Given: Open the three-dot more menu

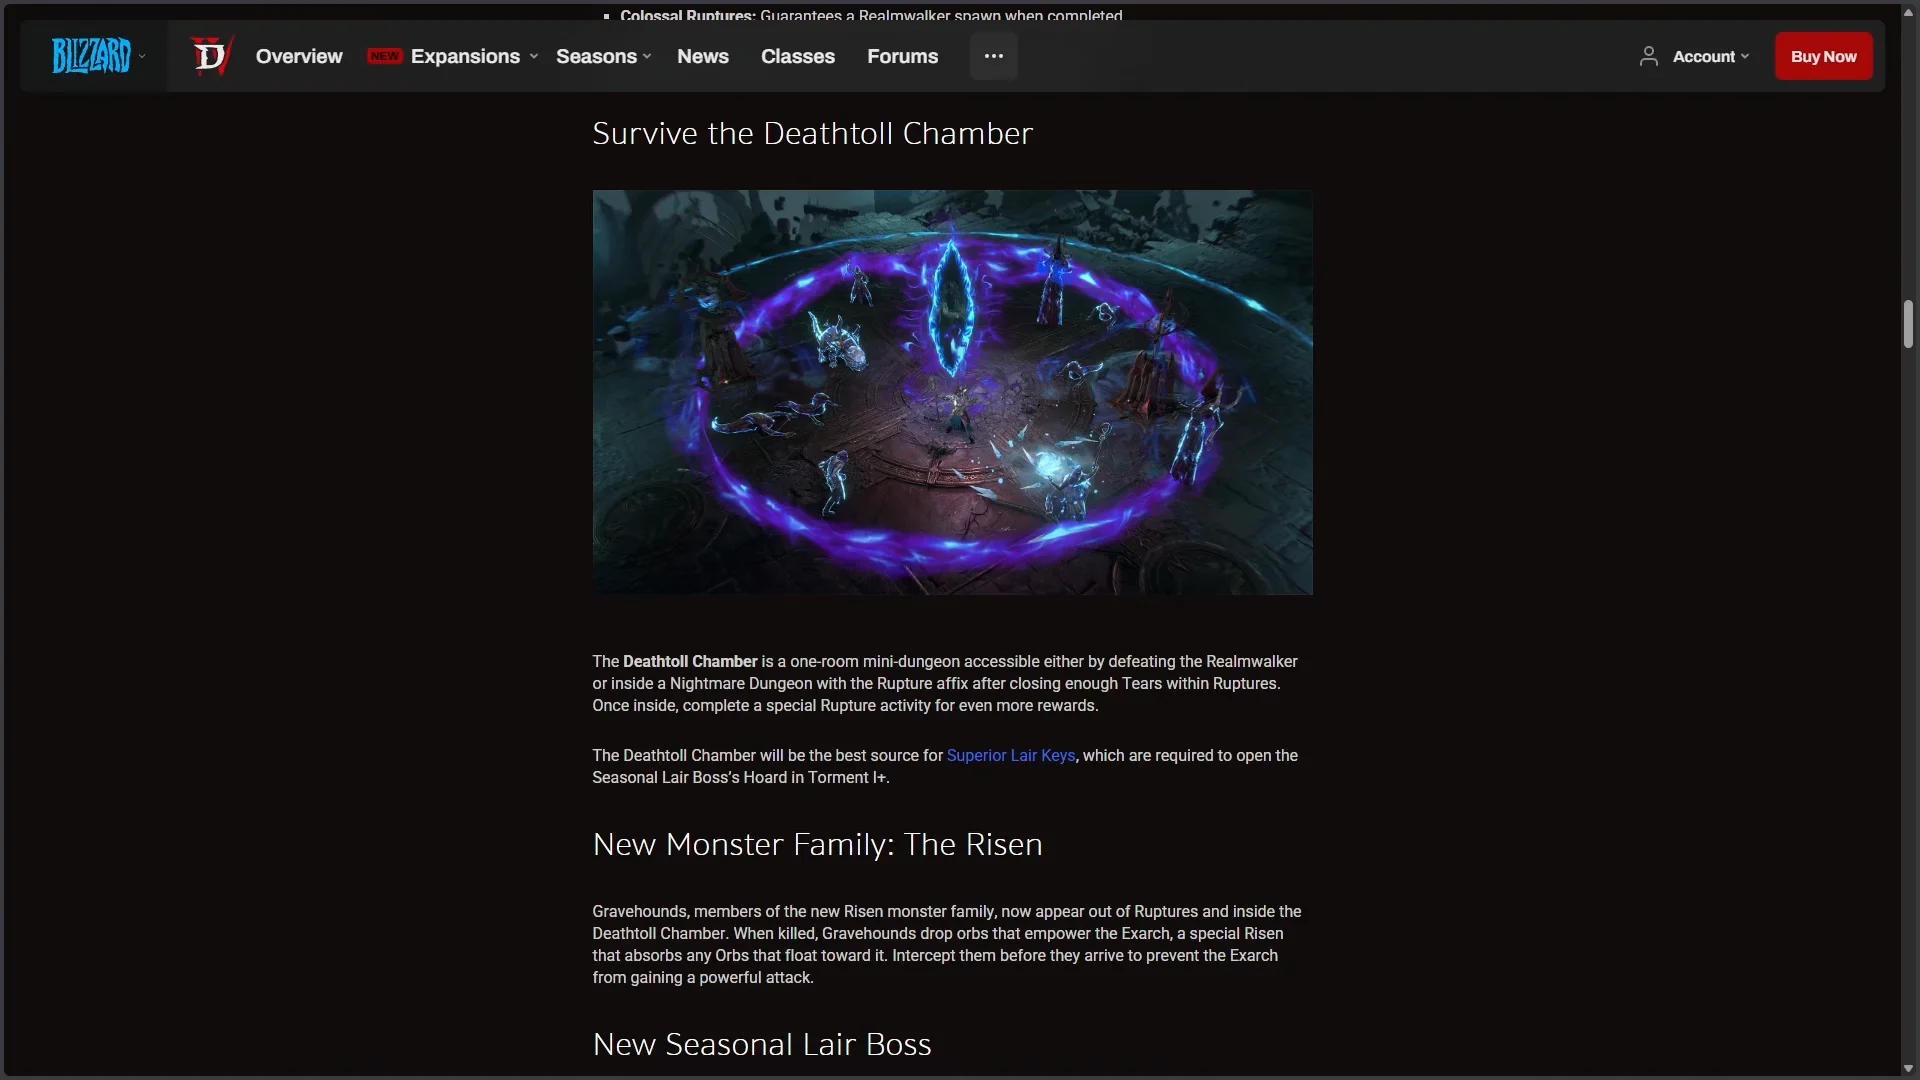Looking at the screenshot, I should (x=993, y=56).
